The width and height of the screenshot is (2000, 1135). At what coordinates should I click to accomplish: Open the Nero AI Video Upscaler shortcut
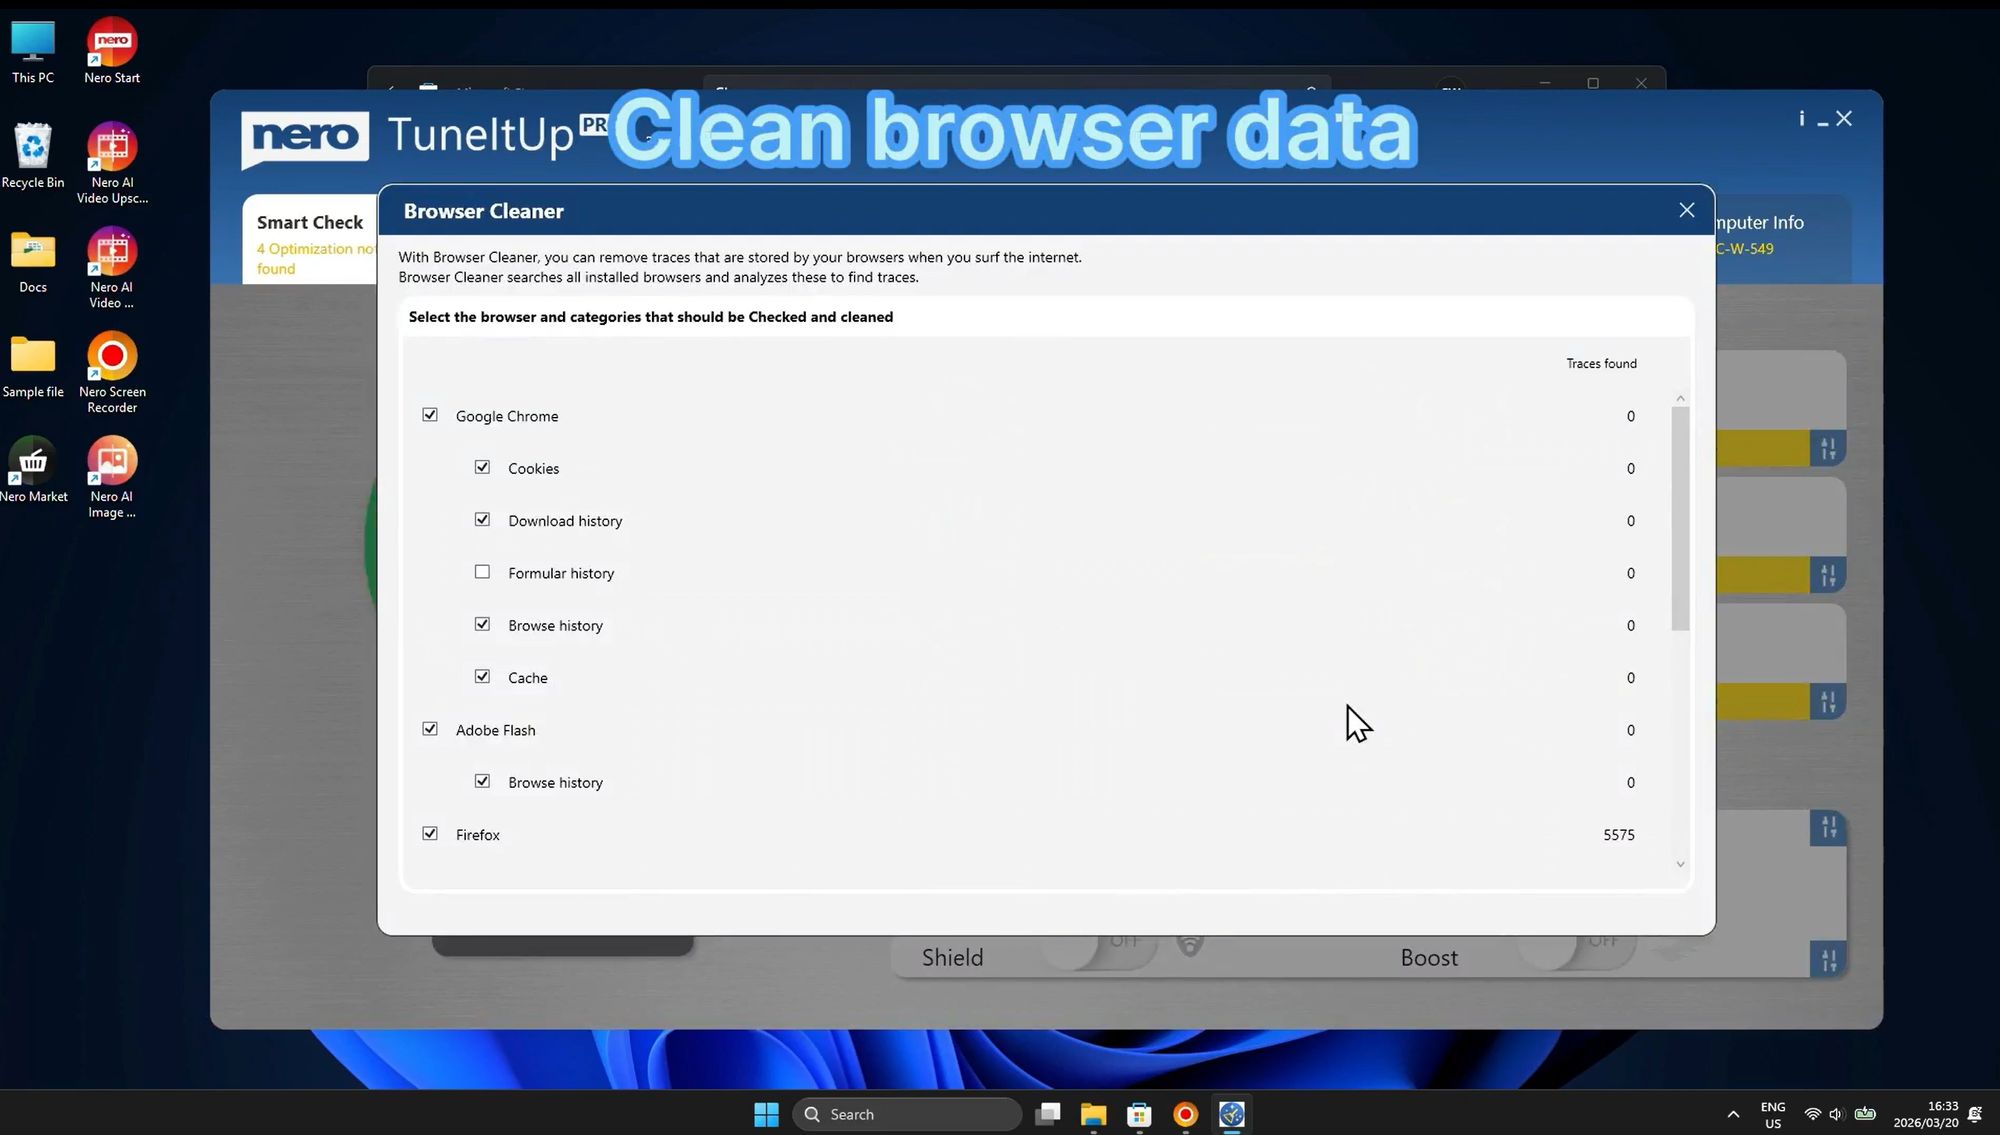[111, 145]
